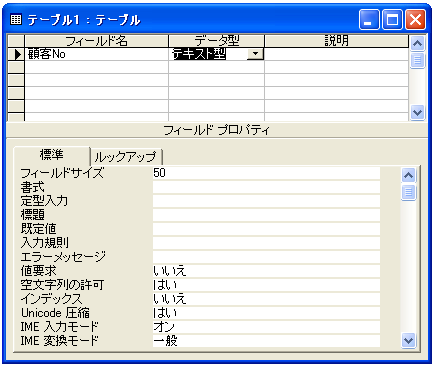Minimize the テーブル1 window
Screen dimensions: 433x368
[x=369, y=20]
